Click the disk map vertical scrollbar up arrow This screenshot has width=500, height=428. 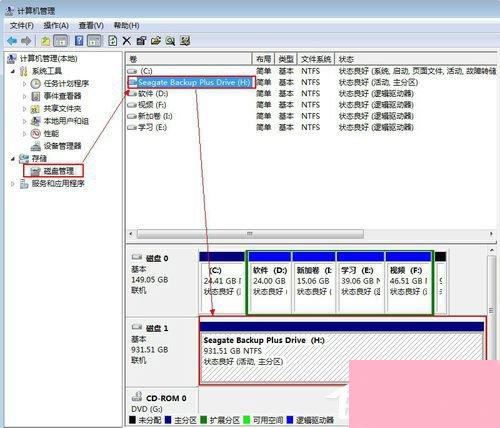492,250
